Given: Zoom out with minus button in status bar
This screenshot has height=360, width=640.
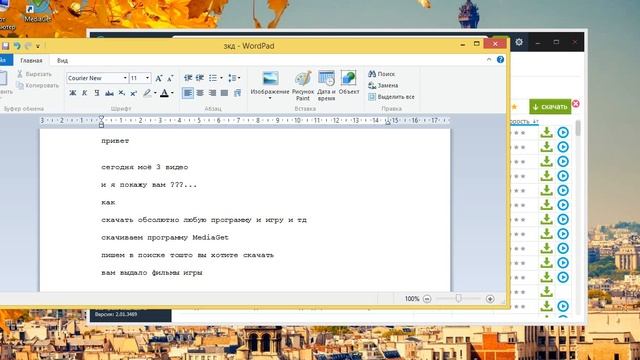Looking at the screenshot, I should (x=427, y=299).
